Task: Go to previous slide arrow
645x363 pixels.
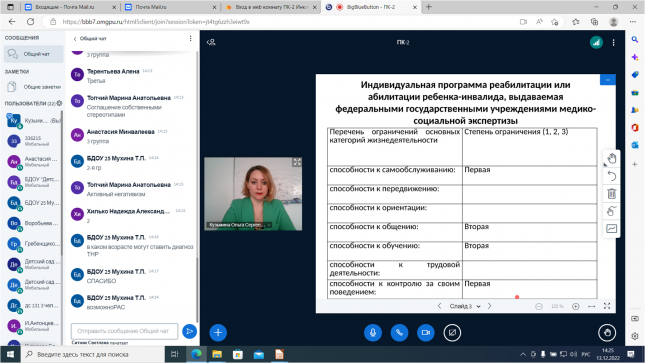Action: pos(439,306)
